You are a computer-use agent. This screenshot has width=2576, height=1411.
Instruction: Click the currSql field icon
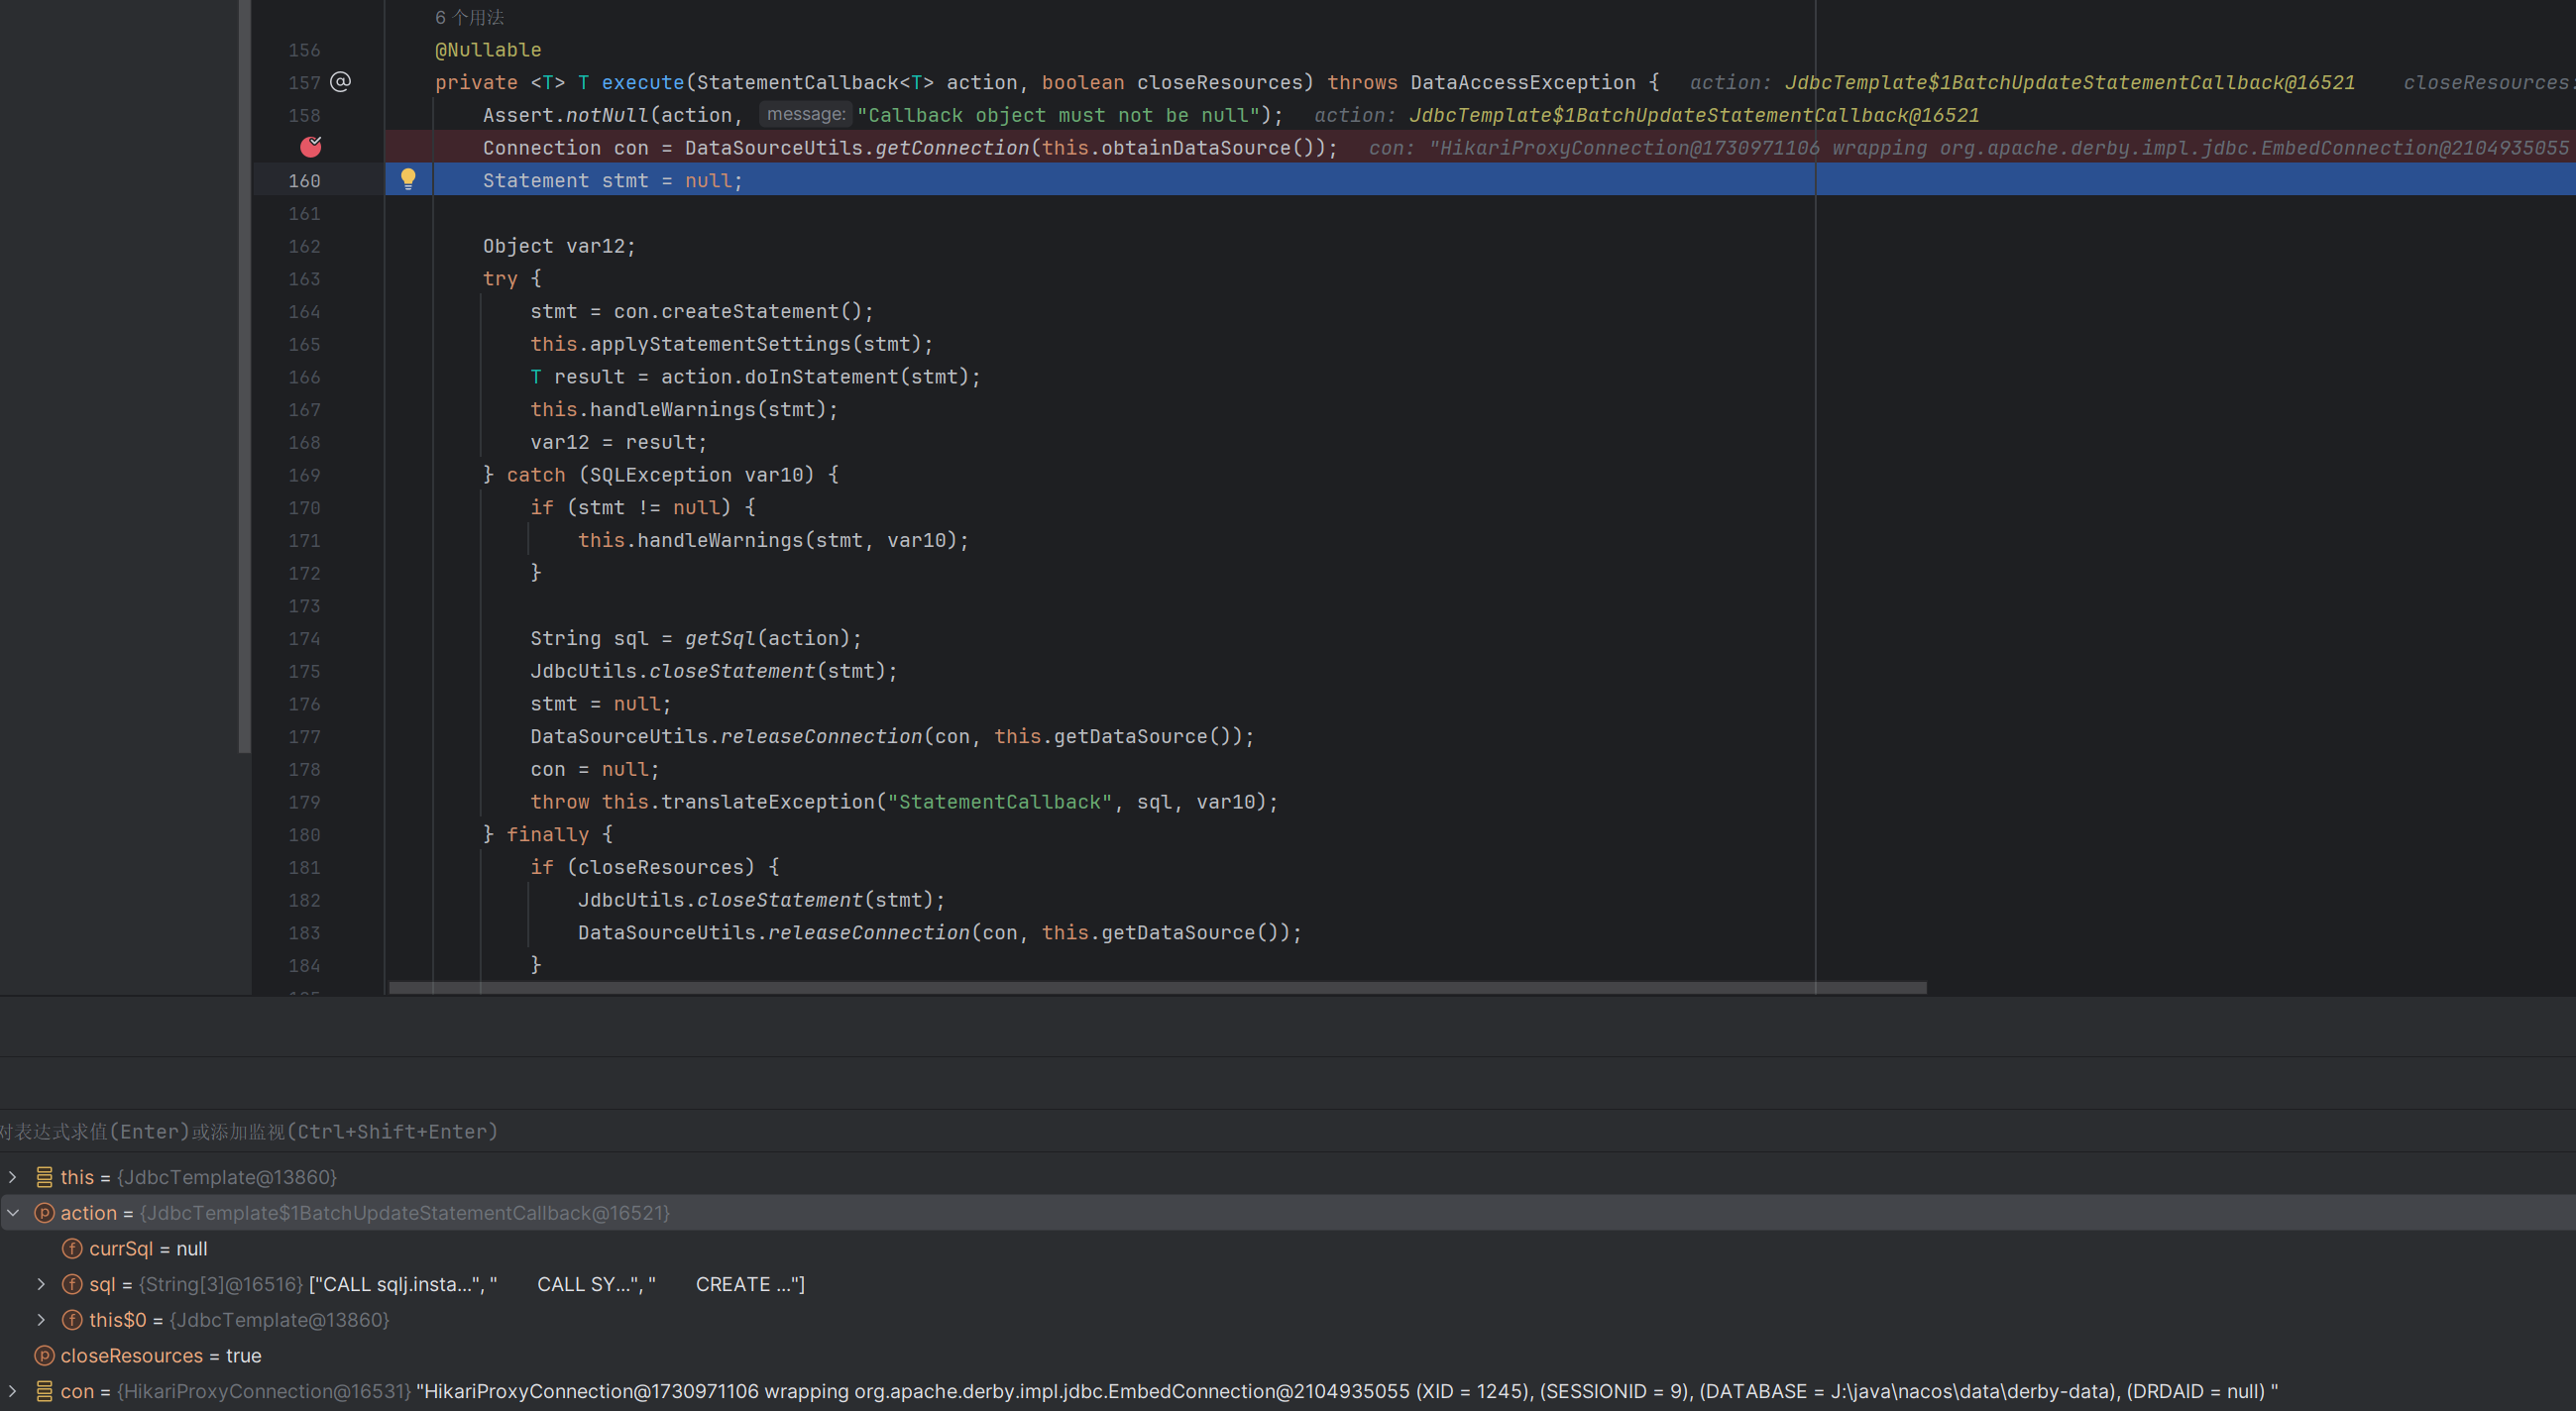[72, 1249]
